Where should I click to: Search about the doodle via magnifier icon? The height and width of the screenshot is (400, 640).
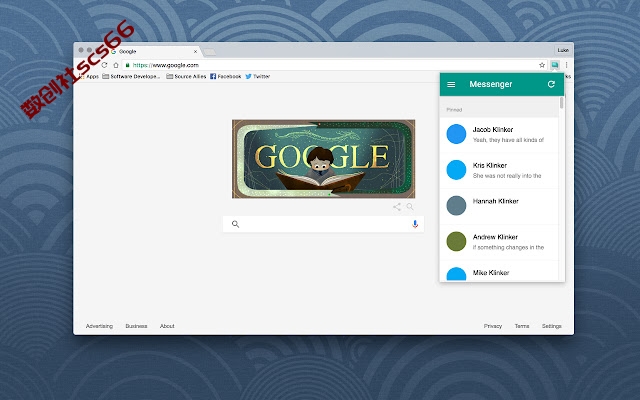click(410, 207)
